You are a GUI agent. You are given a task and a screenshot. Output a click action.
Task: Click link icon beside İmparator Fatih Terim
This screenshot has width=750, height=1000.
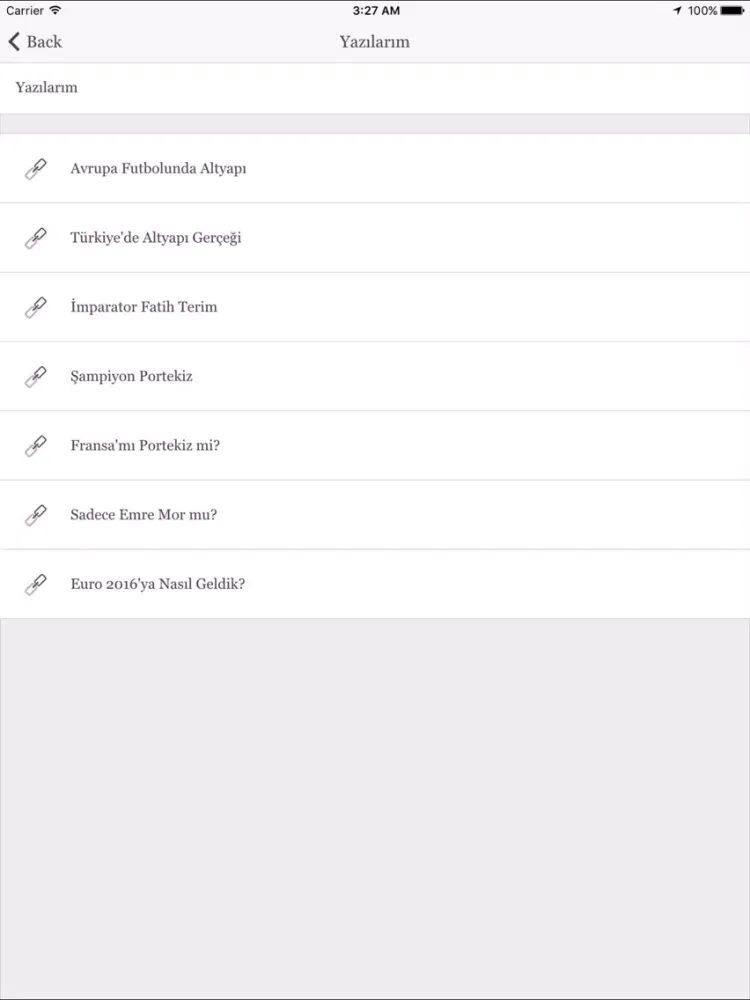[x=36, y=307]
